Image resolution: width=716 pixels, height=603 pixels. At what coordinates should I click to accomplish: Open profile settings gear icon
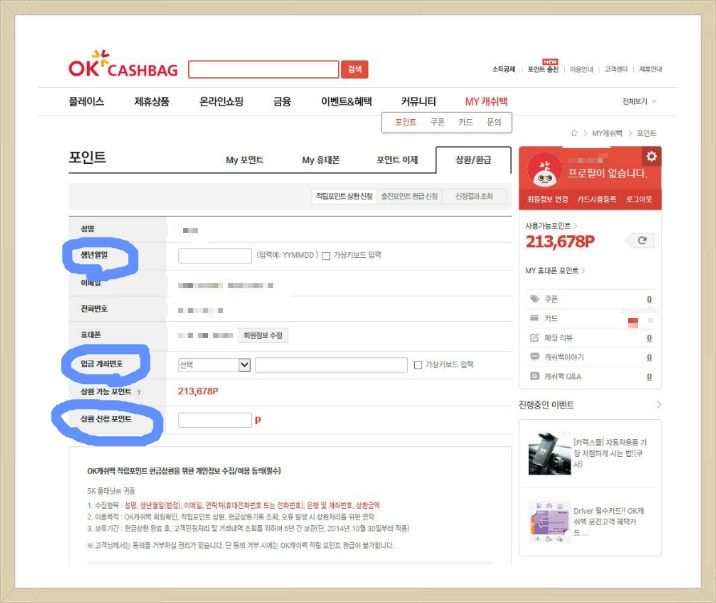click(x=651, y=156)
